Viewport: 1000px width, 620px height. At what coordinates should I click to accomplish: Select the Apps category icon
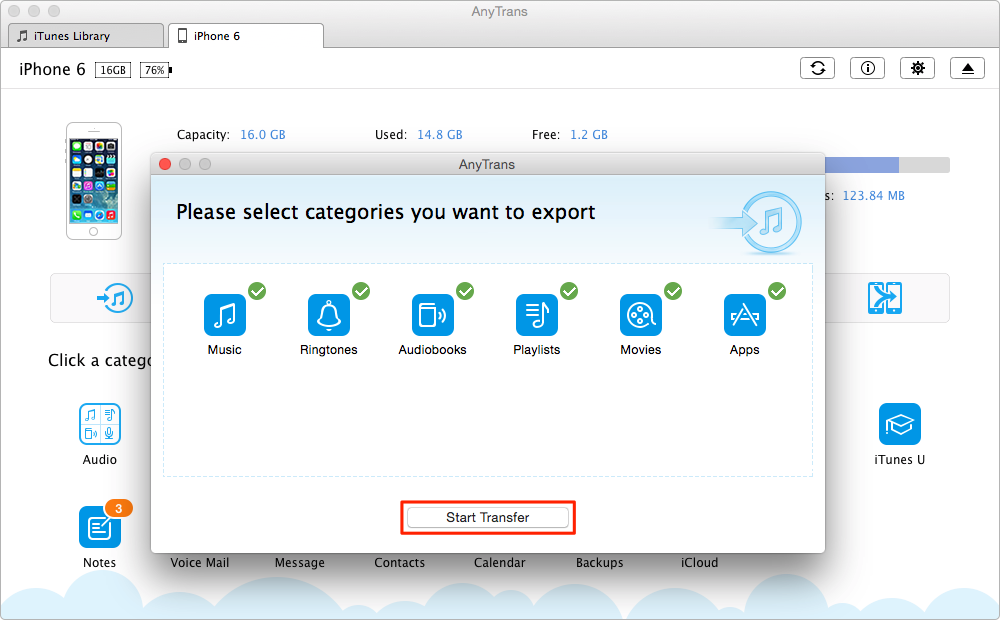[x=744, y=314]
